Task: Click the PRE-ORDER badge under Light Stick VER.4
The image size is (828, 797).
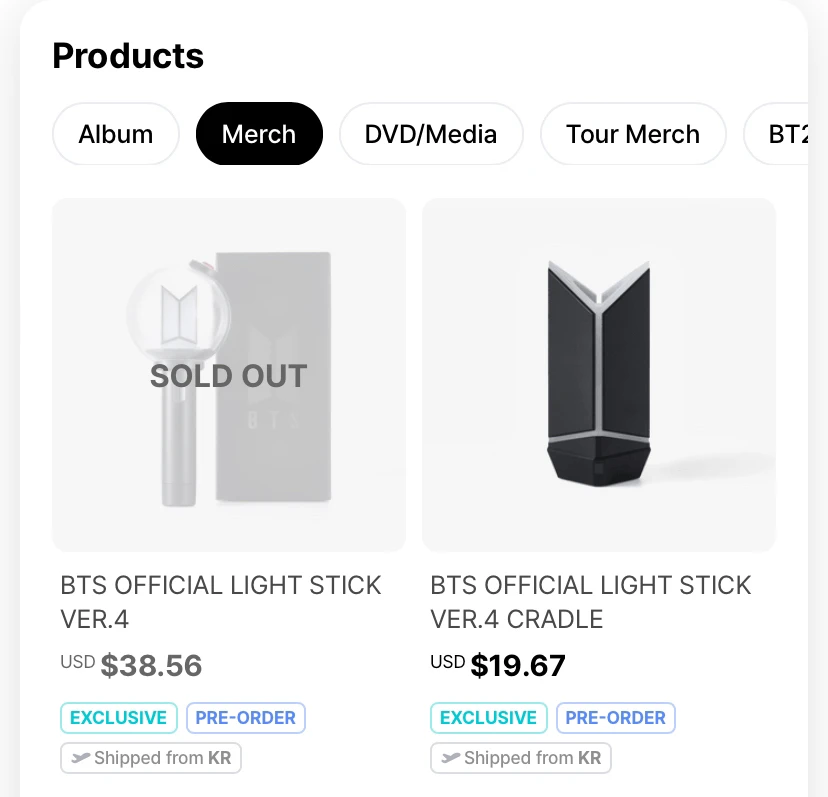Action: (x=245, y=718)
